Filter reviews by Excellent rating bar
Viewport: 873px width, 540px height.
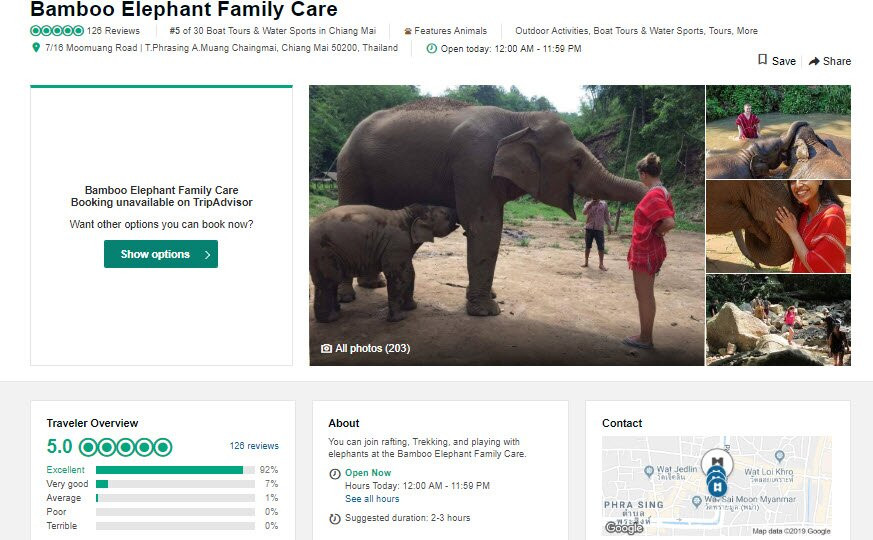[175, 470]
